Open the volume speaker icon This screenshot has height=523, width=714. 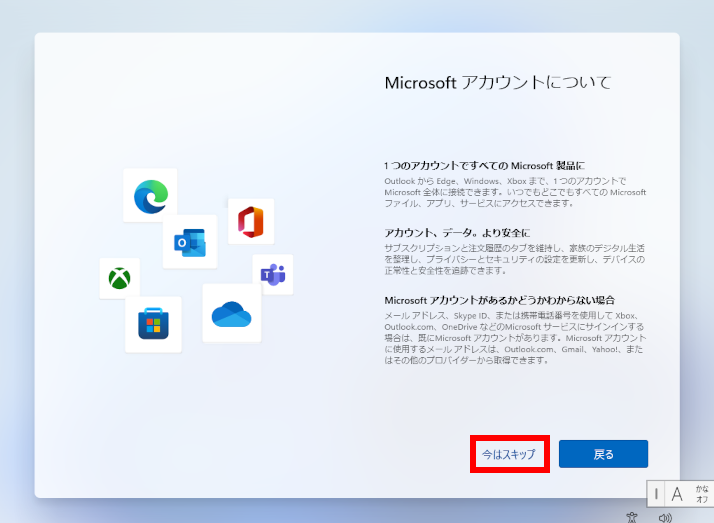665,517
